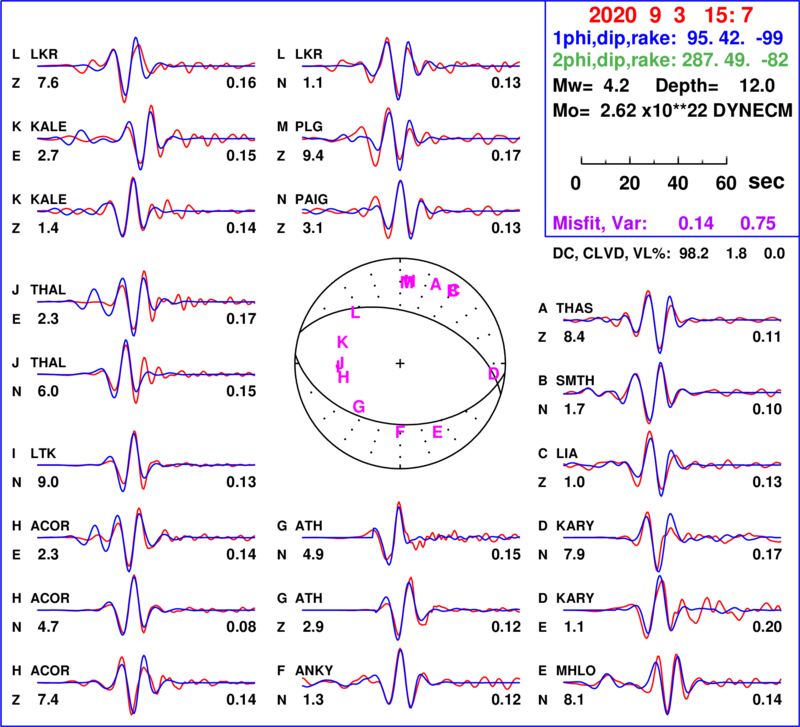800x727 pixels.
Task: Click the amplitude value 8.4 under THAS
Action: coord(574,337)
